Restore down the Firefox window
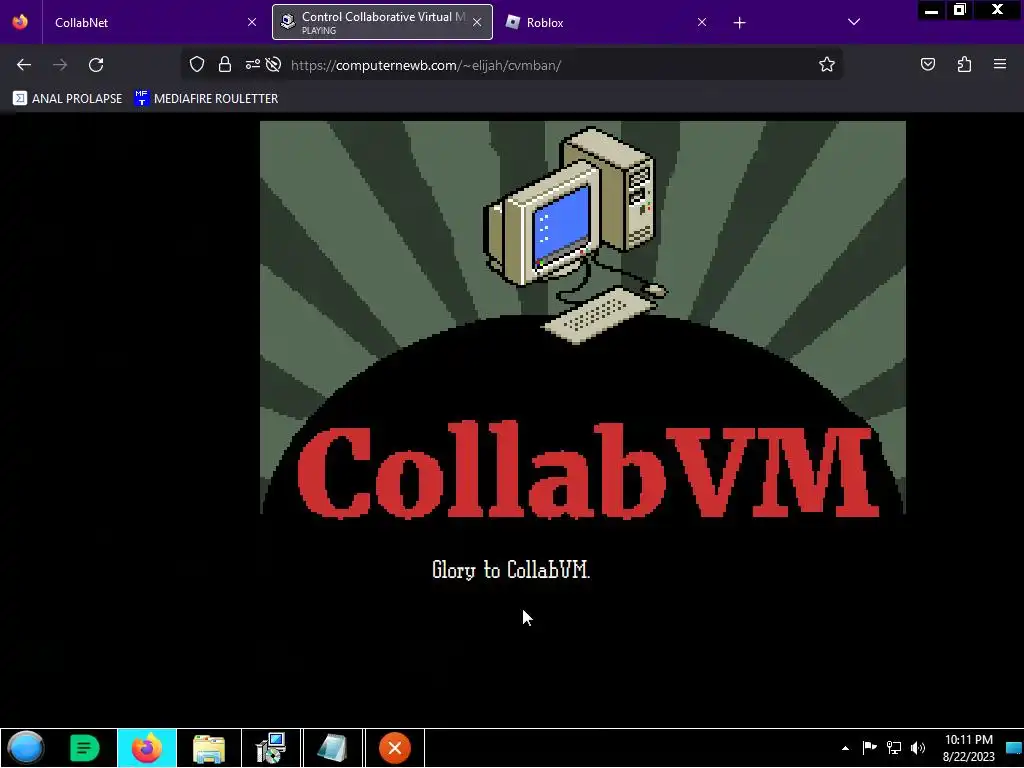The height and width of the screenshot is (768, 1024). 959,10
